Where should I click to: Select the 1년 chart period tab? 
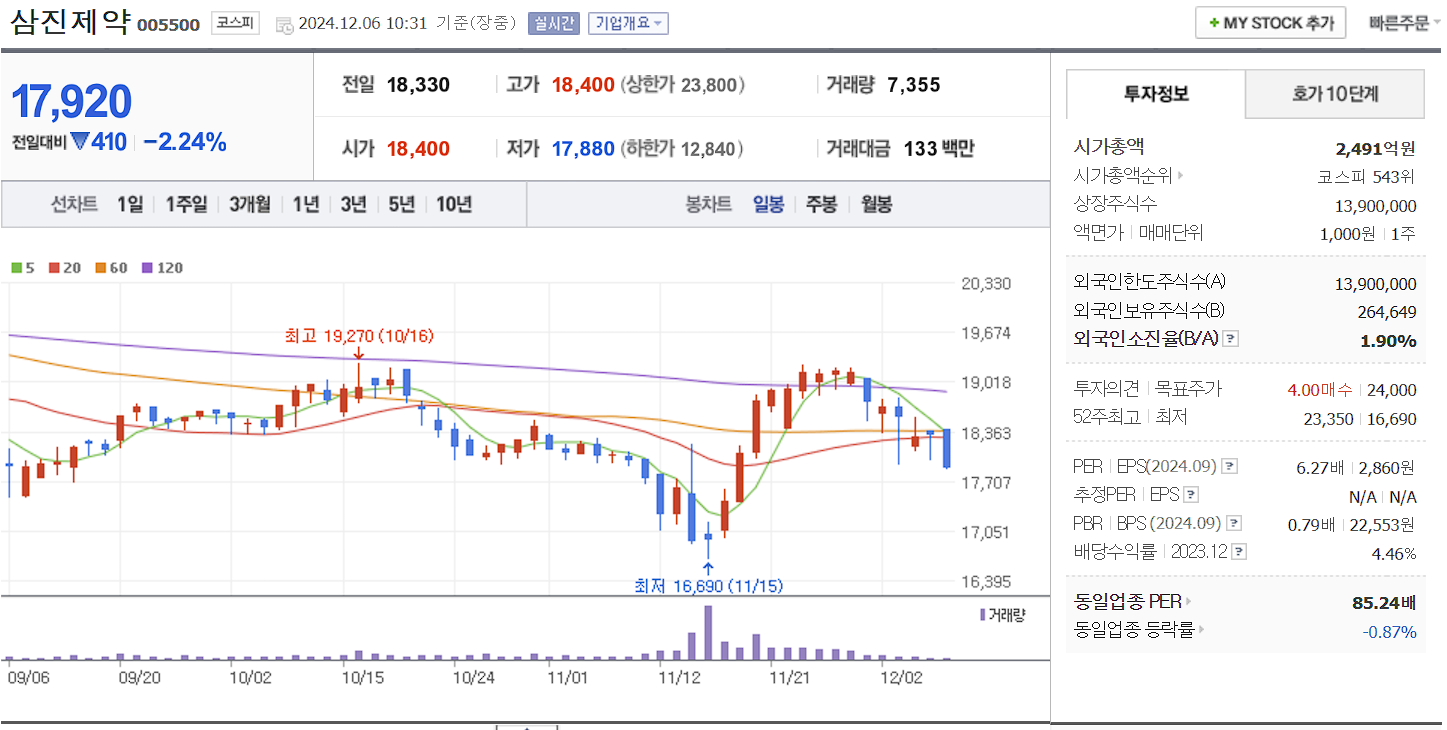[306, 204]
